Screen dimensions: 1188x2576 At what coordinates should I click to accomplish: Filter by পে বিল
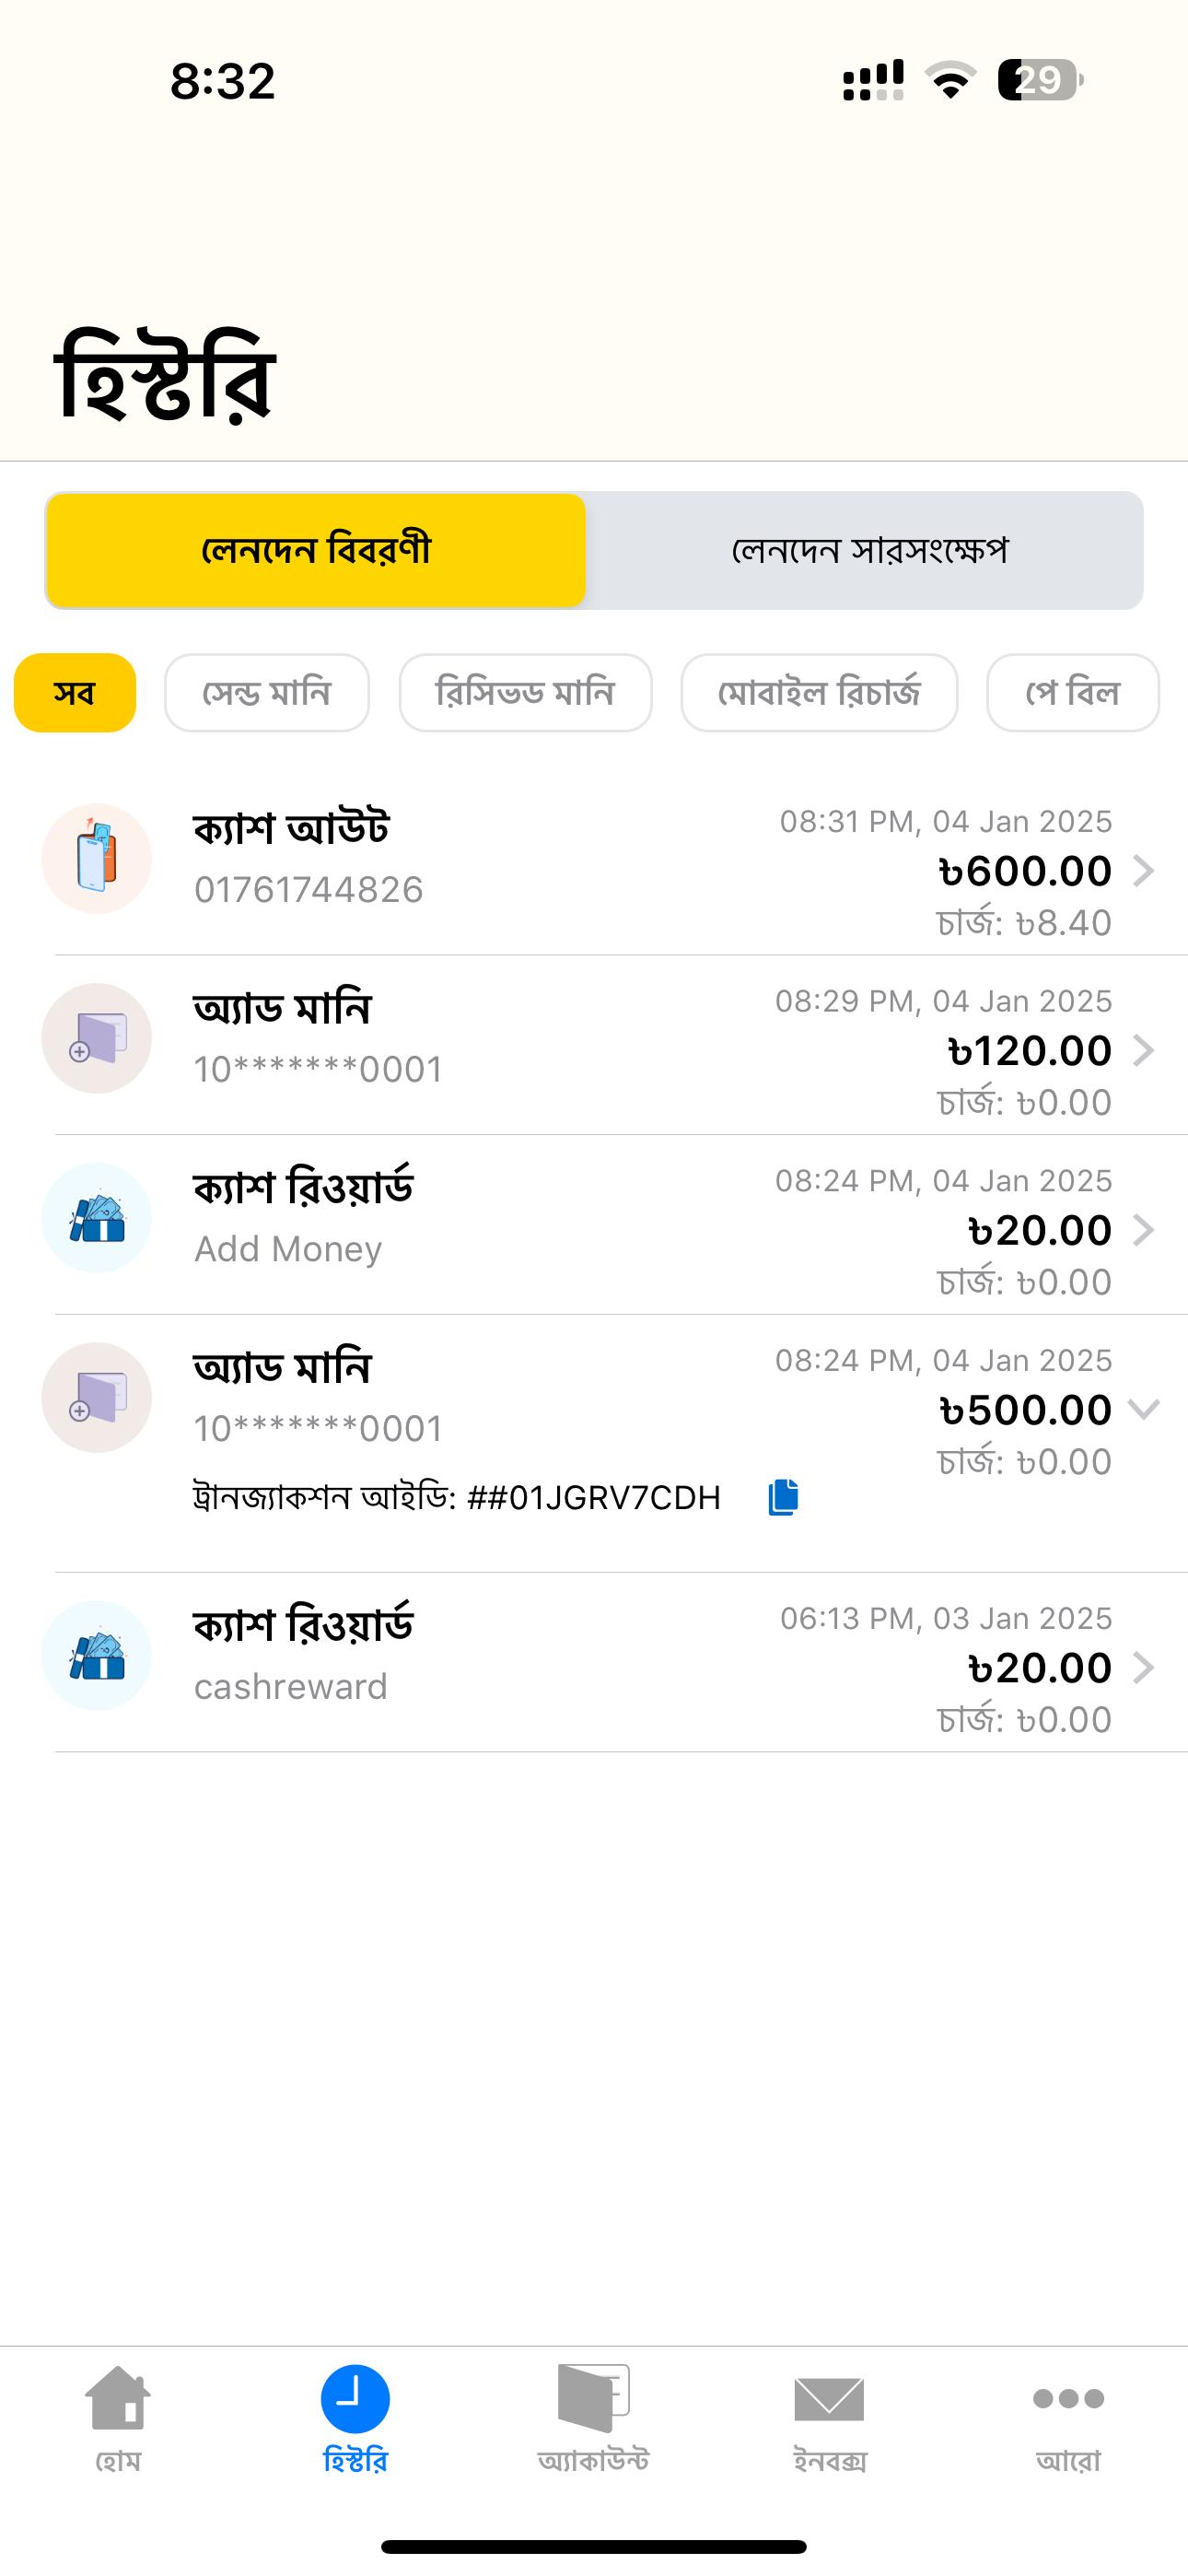pyautogui.click(x=1072, y=693)
